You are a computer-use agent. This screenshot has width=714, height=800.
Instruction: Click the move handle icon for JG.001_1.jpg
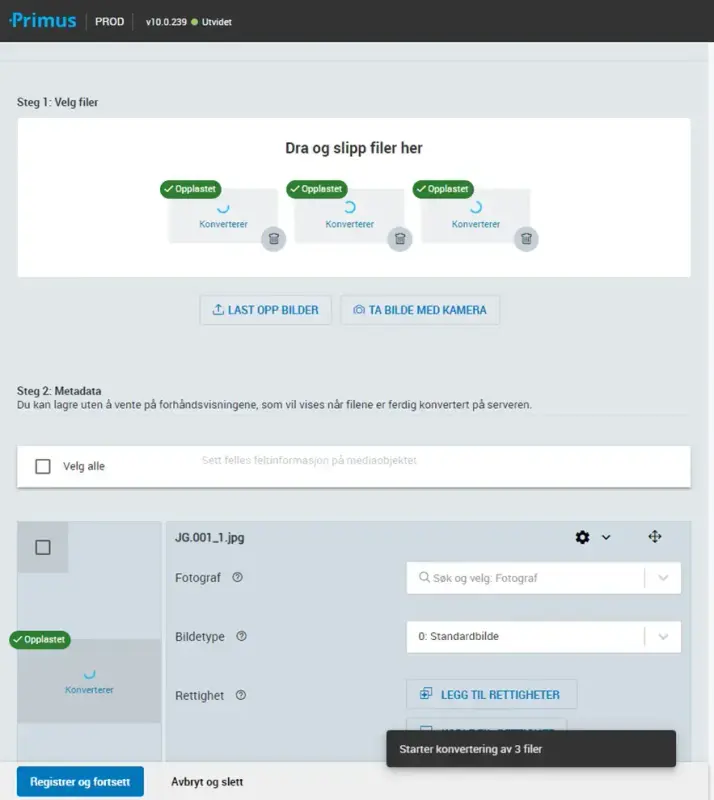click(x=655, y=537)
